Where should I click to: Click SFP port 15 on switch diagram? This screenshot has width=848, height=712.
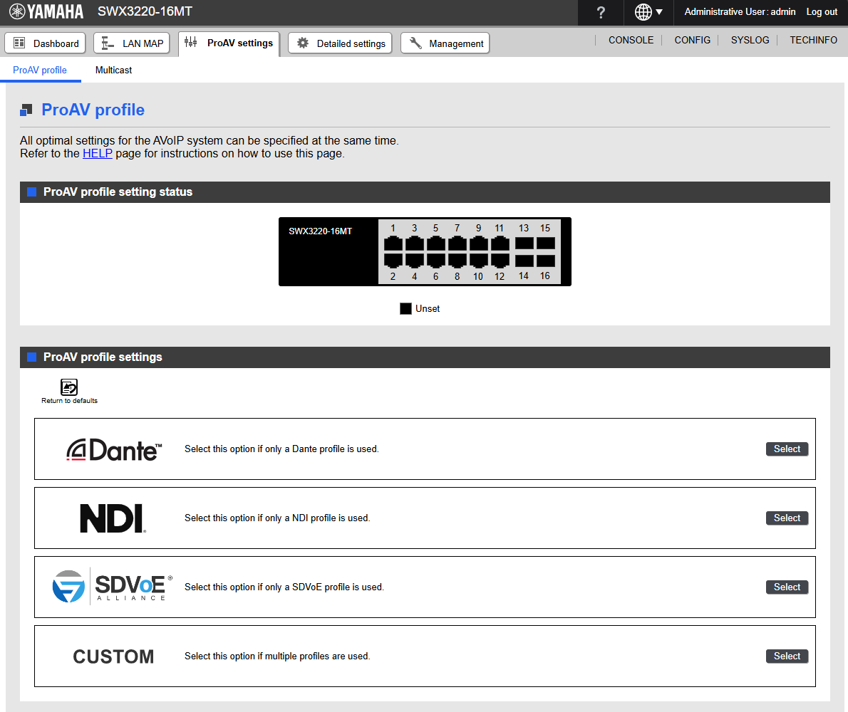[545, 243]
